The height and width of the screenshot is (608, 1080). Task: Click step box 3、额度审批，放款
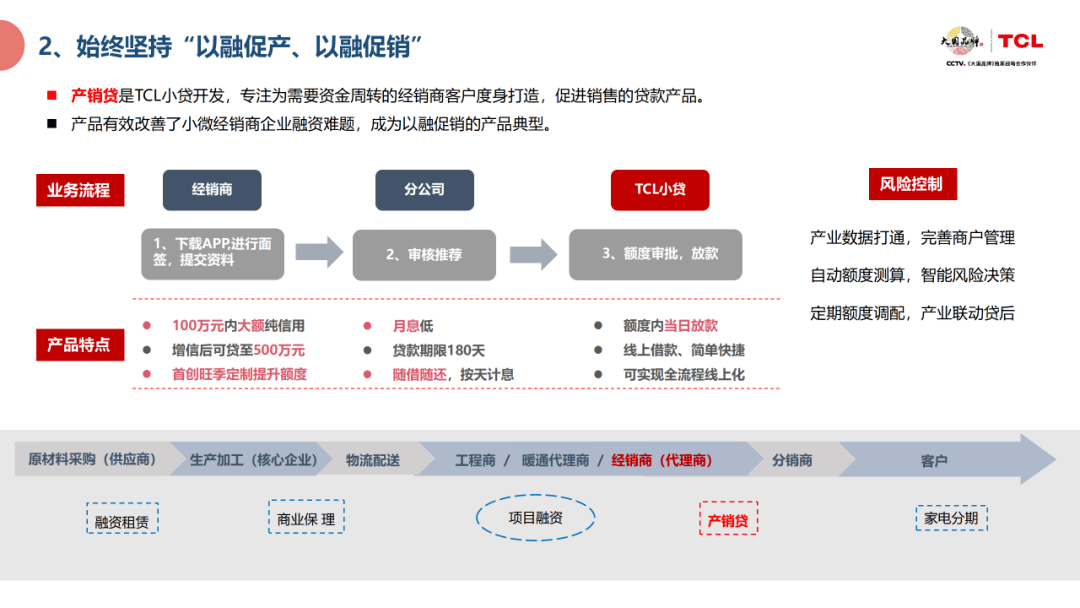tap(656, 254)
